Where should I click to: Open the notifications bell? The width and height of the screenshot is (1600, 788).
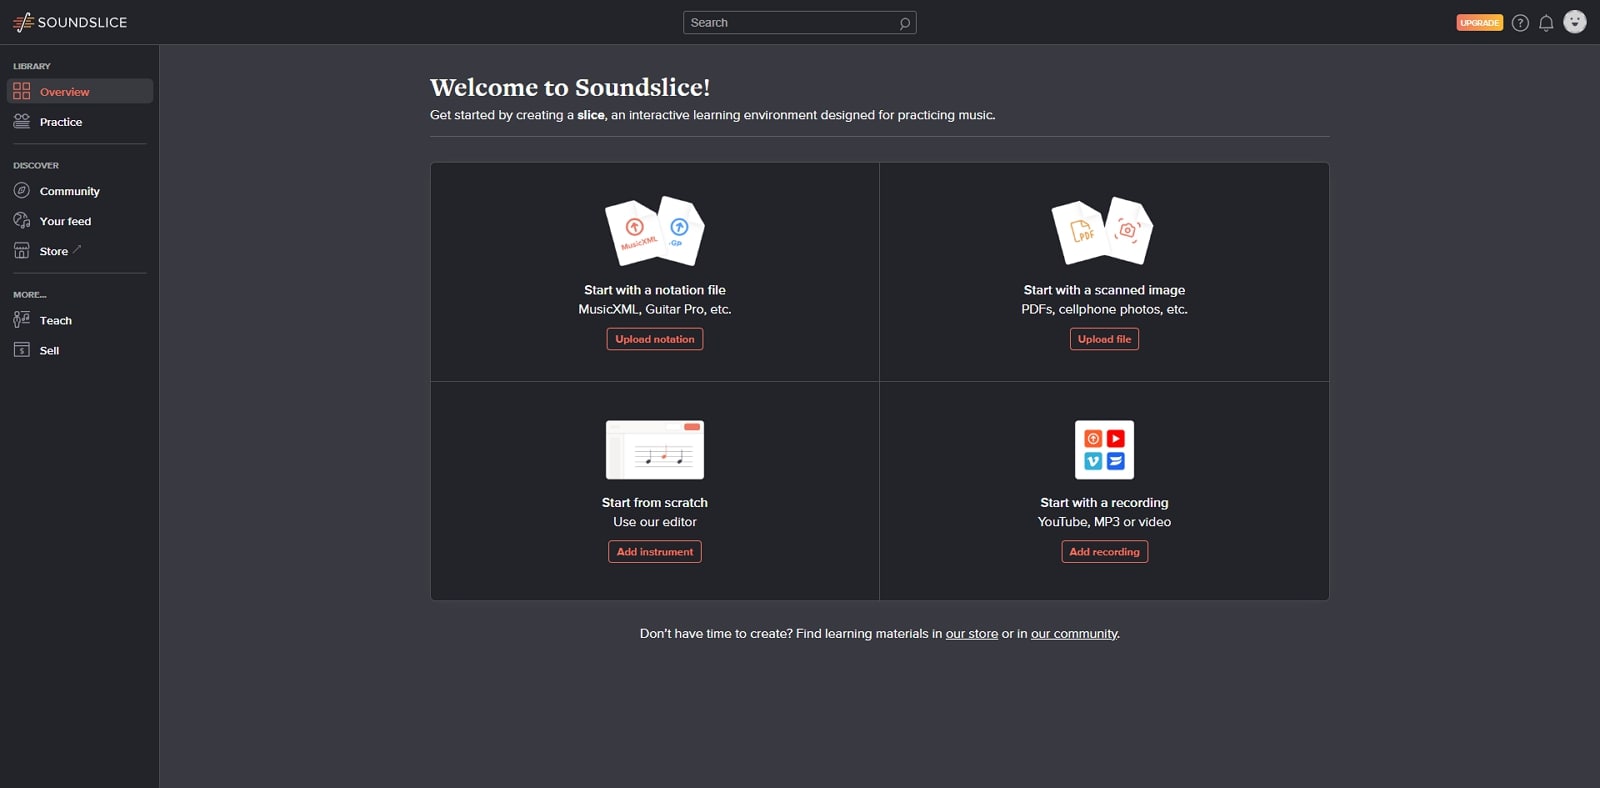click(1546, 22)
